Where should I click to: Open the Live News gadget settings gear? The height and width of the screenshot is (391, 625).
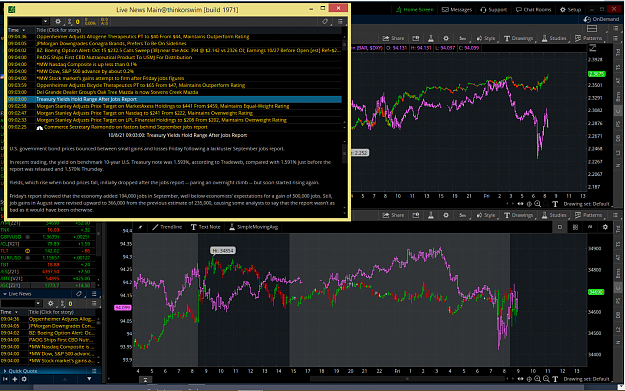[51, 303]
